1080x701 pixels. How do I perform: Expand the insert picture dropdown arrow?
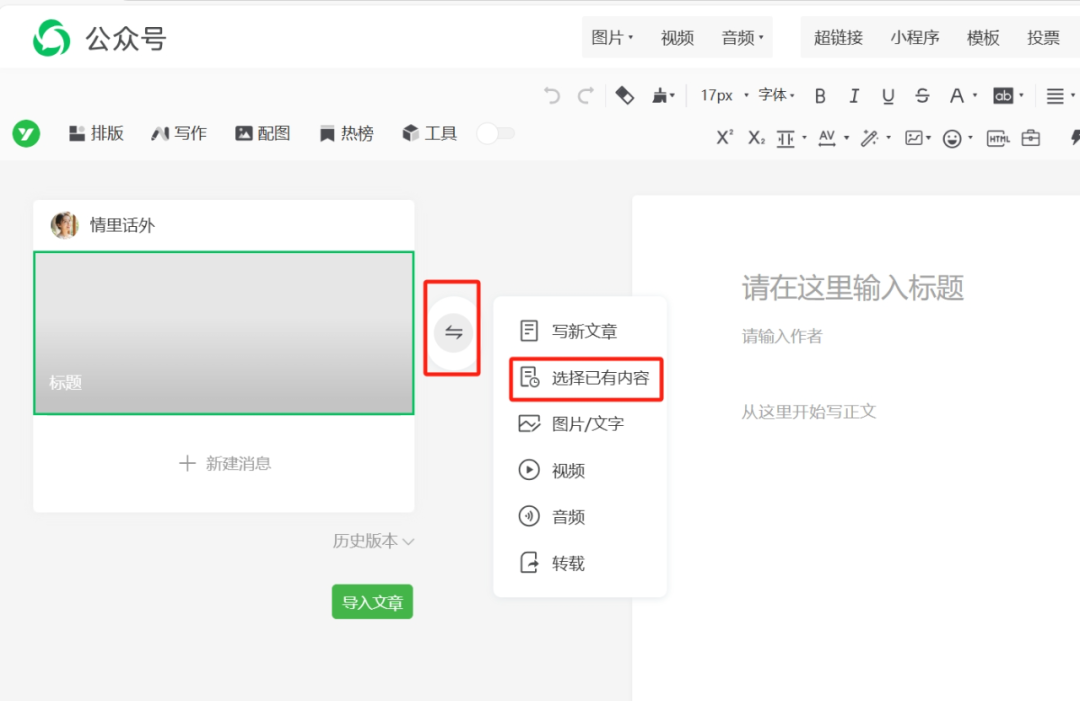(x=928, y=138)
